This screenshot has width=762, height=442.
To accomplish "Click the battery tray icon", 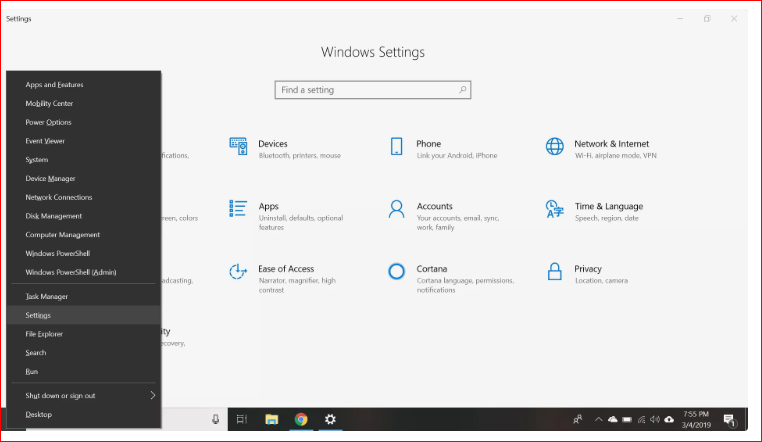I will 627,419.
